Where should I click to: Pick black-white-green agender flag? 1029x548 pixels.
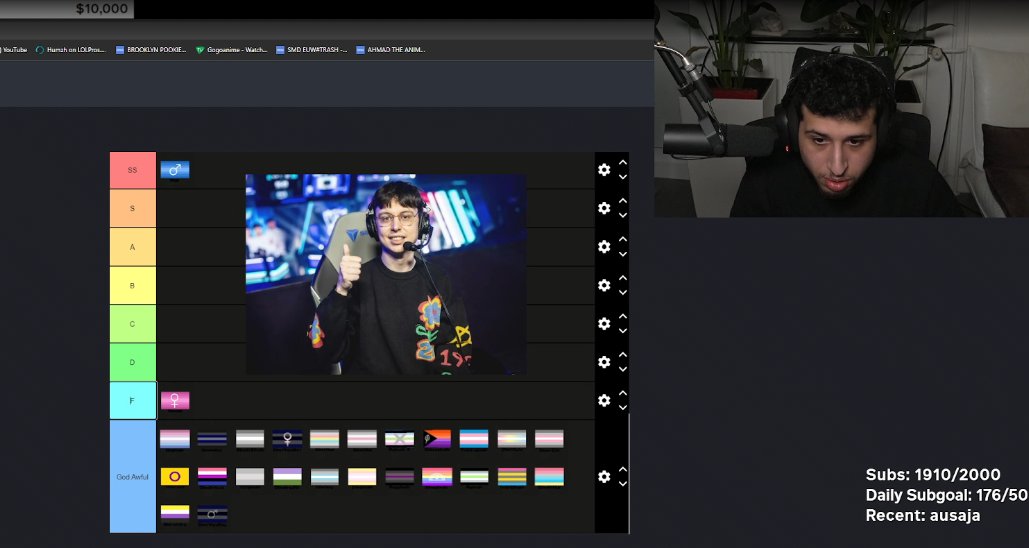474,476
